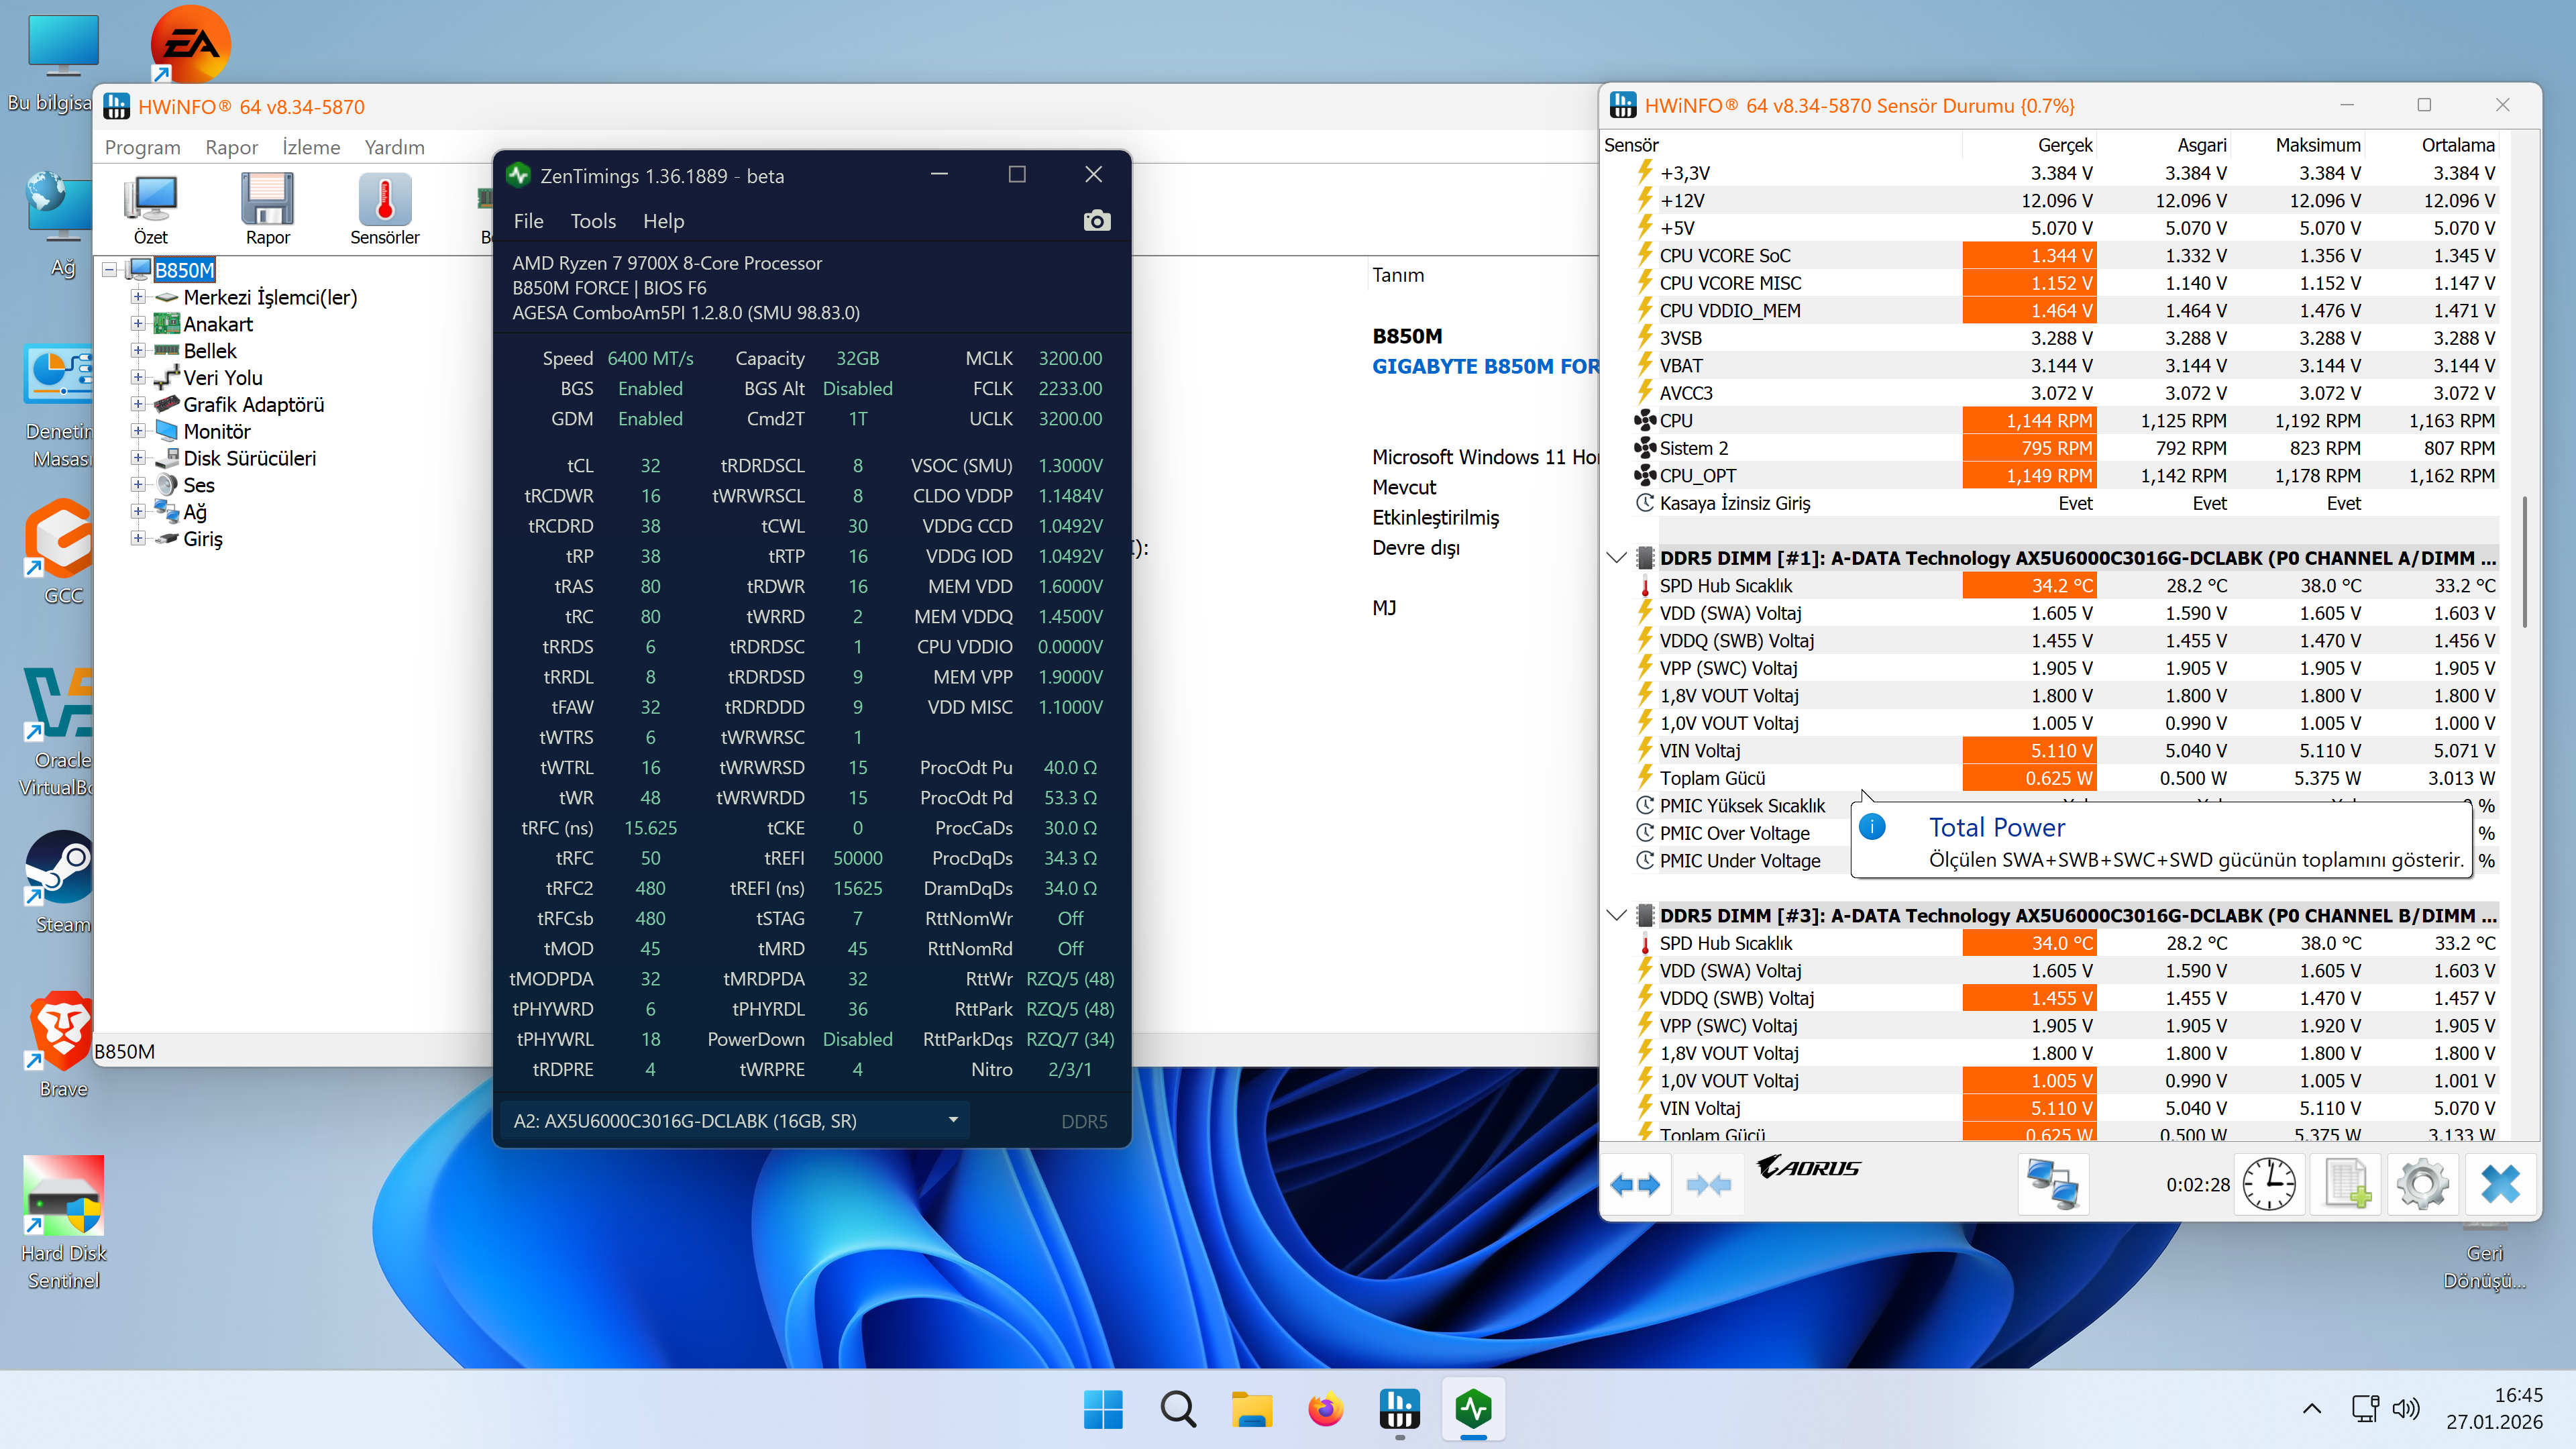Viewport: 2576px width, 1449px height.
Task: Click the sensor window vertical scrollbar
Action: click(x=2524, y=563)
